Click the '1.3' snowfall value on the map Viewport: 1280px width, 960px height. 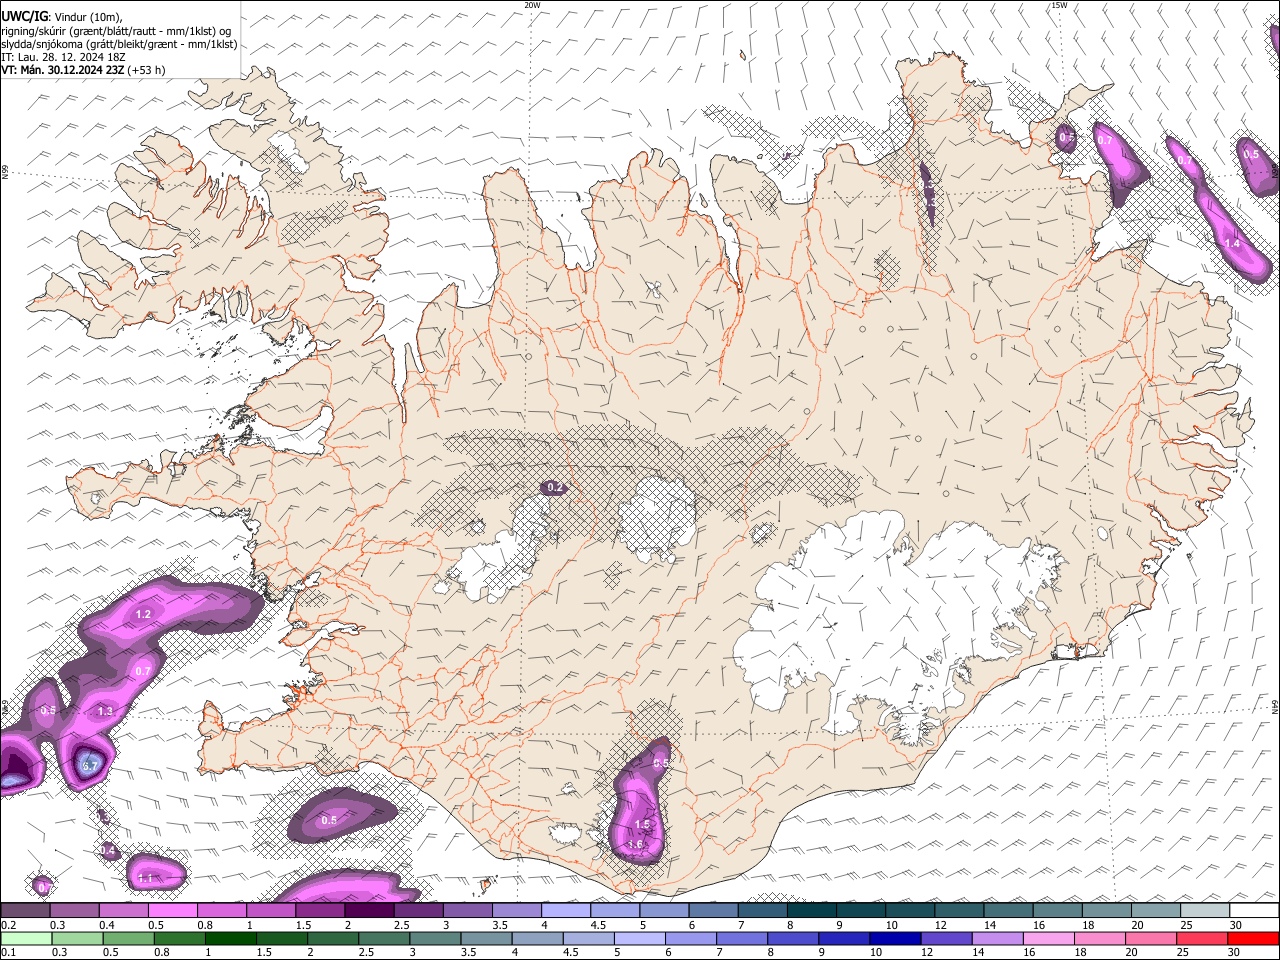point(105,711)
